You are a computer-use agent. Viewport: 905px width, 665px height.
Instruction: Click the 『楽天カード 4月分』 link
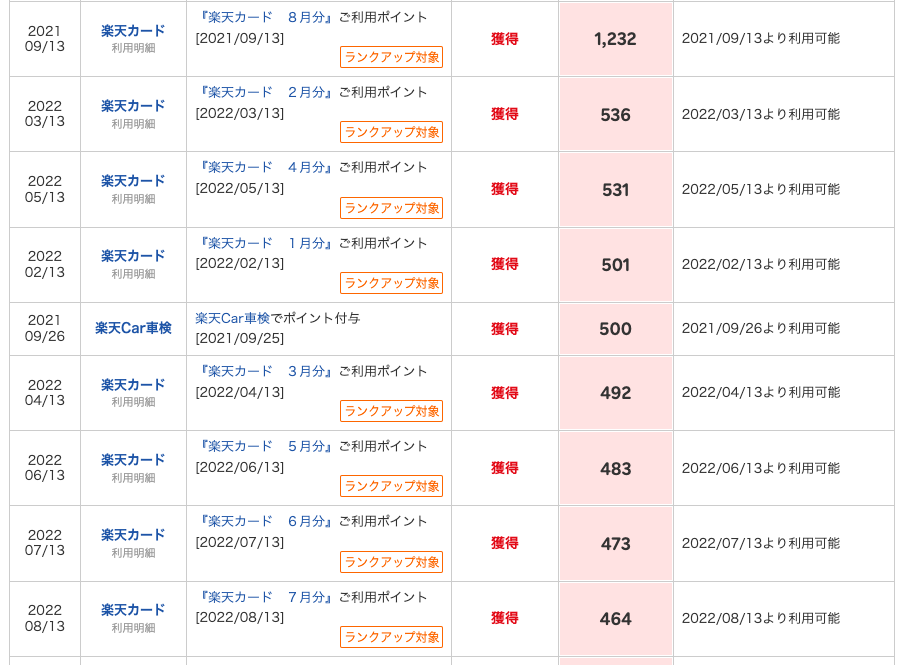pyautogui.click(x=266, y=167)
